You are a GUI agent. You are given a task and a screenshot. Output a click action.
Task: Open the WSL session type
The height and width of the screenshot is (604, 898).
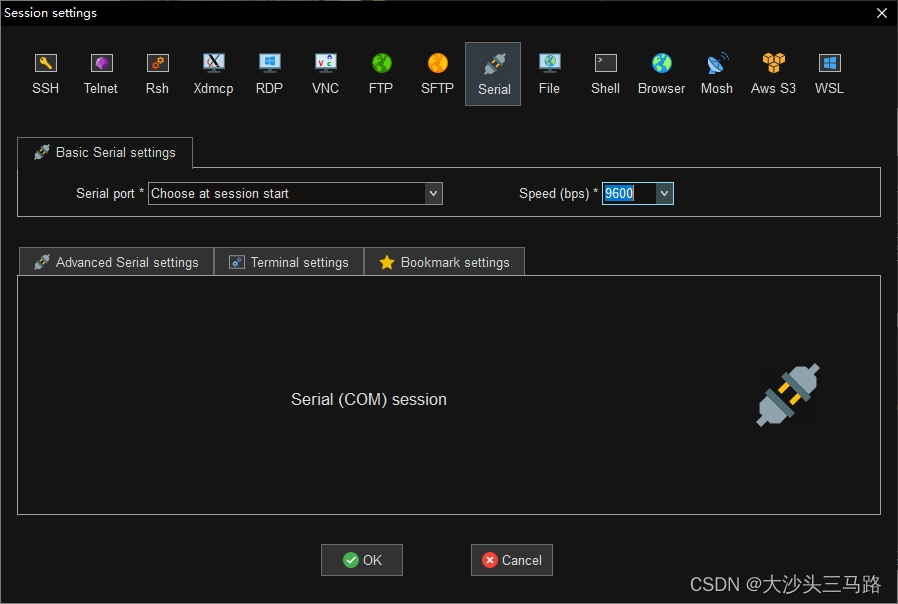[x=829, y=74]
